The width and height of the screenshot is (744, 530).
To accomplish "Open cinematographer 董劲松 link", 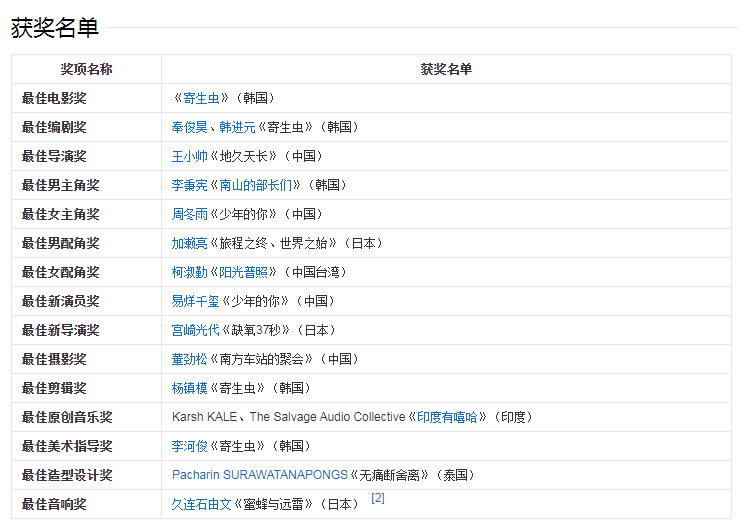I will (x=190, y=359).
